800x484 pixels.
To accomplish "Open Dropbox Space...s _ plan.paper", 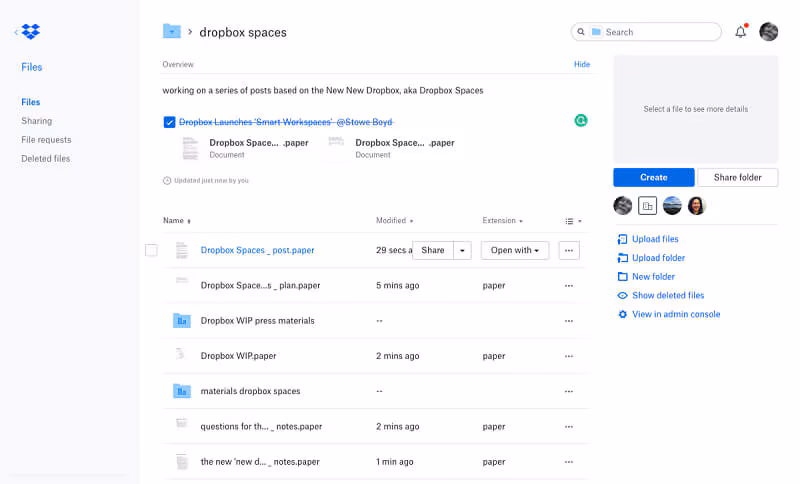I will coord(260,286).
